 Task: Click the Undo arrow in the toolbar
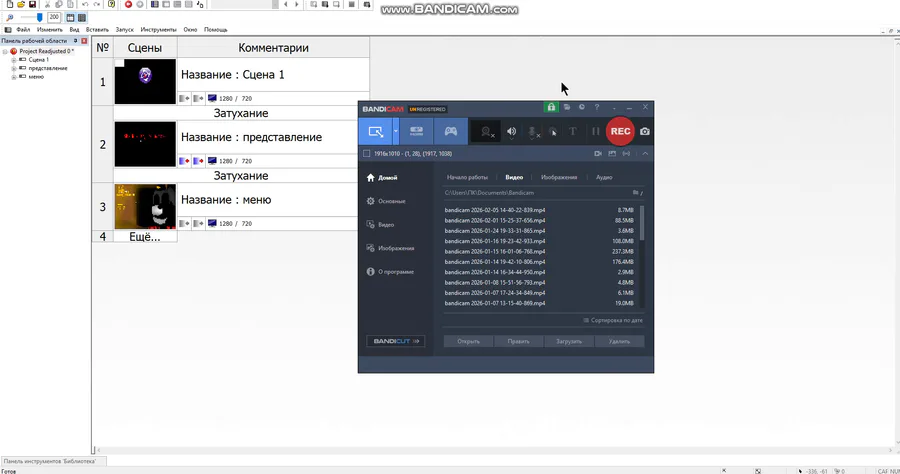pyautogui.click(x=85, y=4)
